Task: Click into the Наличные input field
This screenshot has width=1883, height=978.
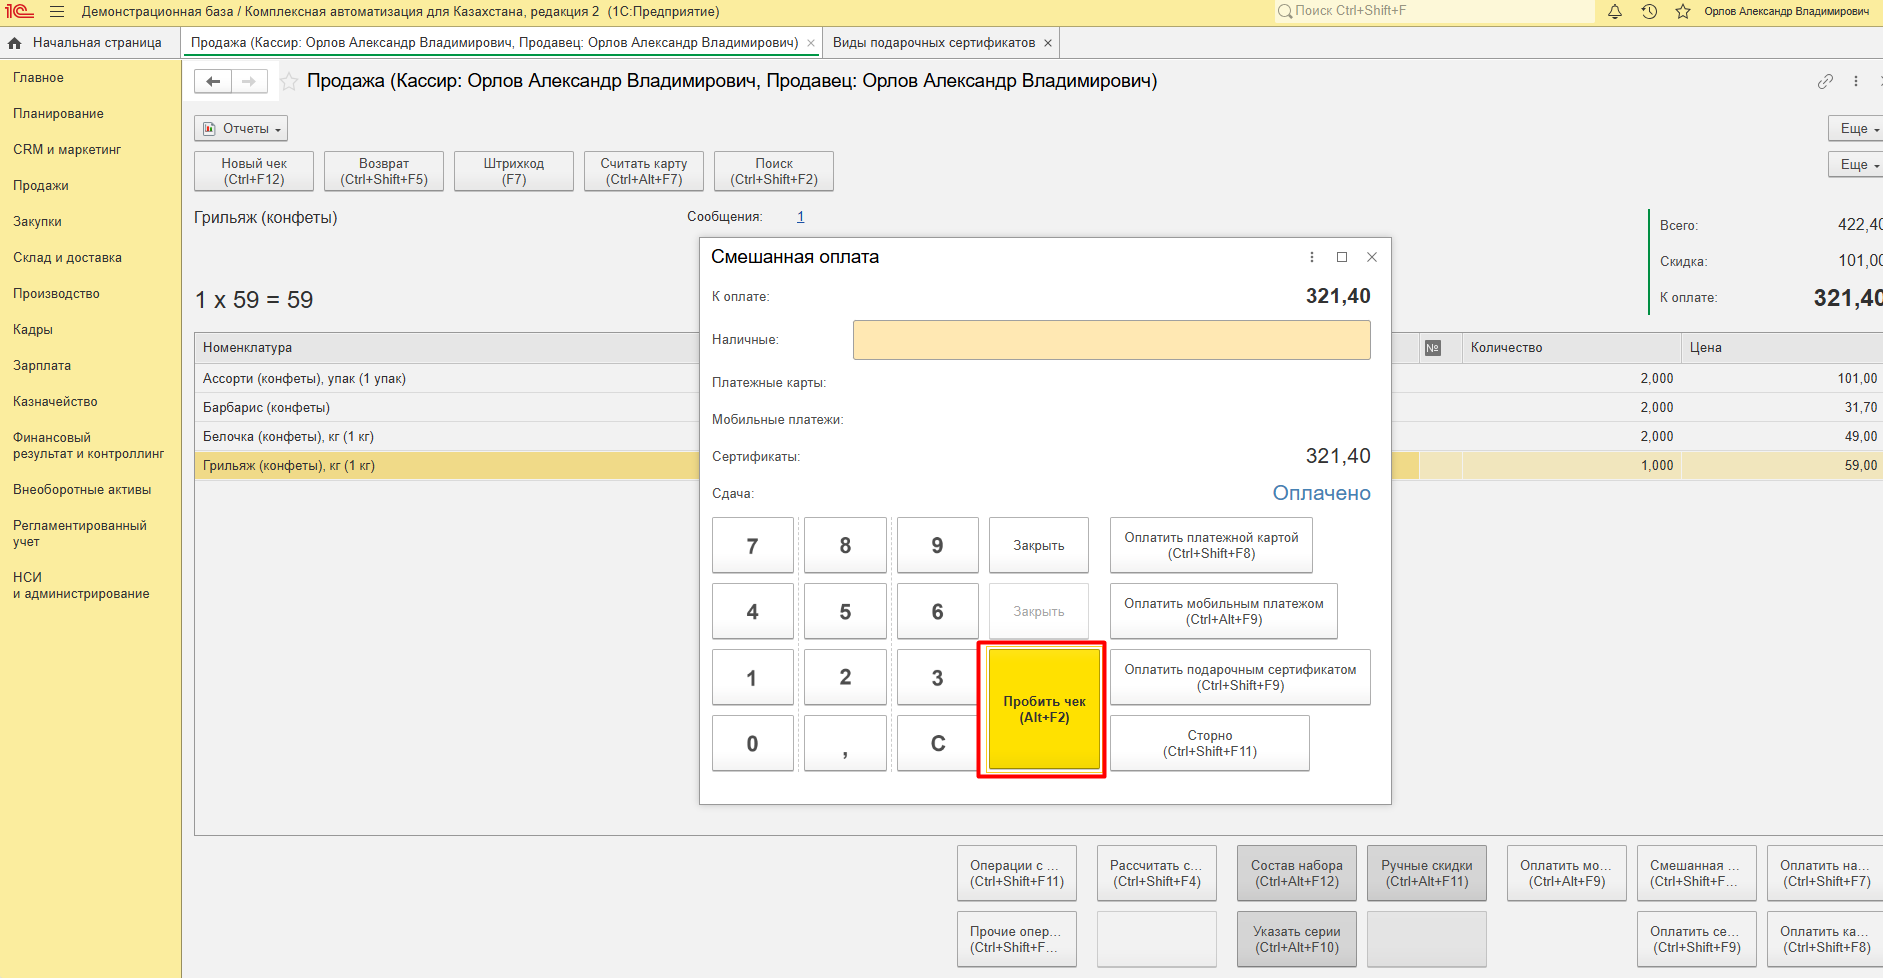Action: [x=1111, y=340]
